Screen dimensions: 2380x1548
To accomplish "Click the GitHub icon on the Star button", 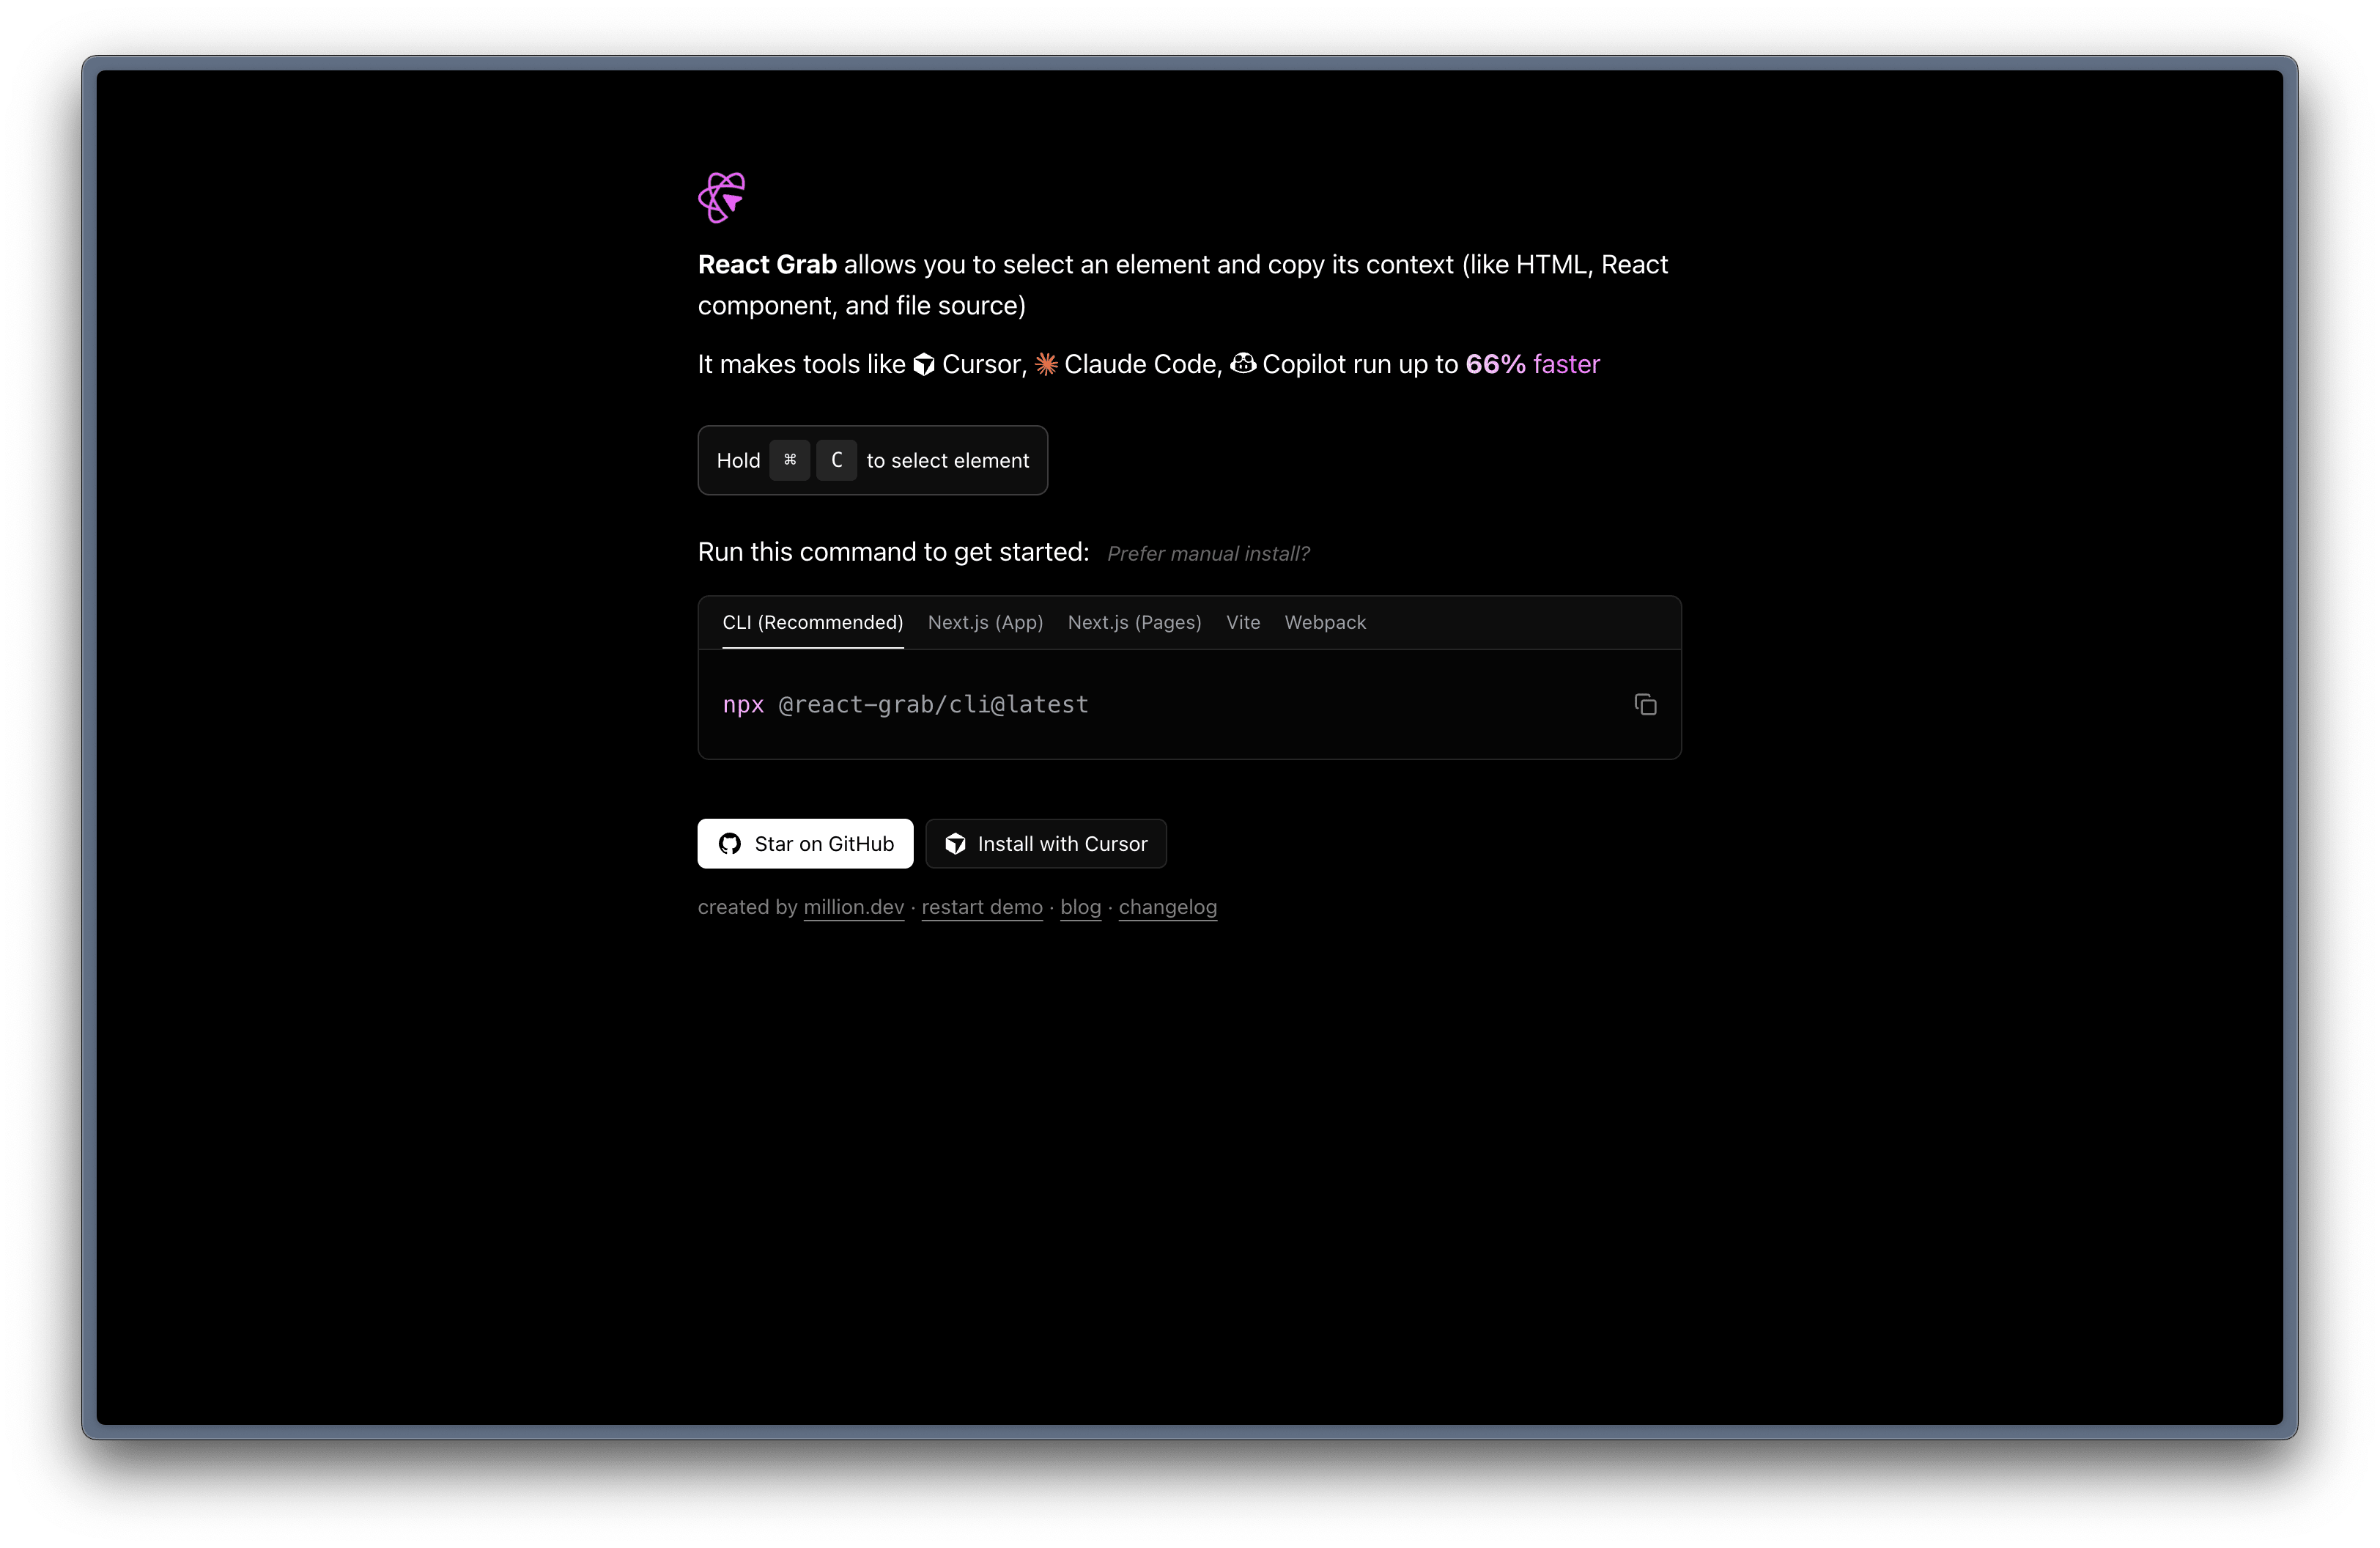I will click(730, 843).
